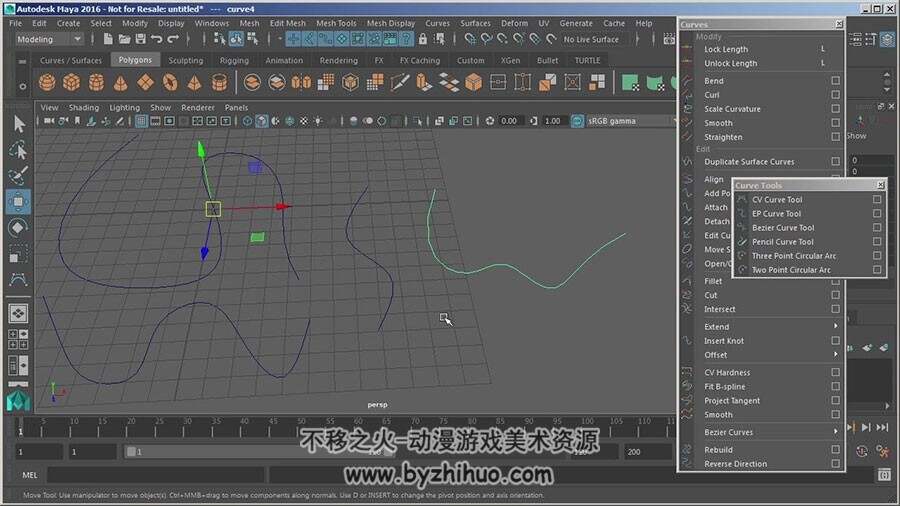900x506 pixels.
Task: Activate the Rotate tool in toolbox
Action: (18, 228)
